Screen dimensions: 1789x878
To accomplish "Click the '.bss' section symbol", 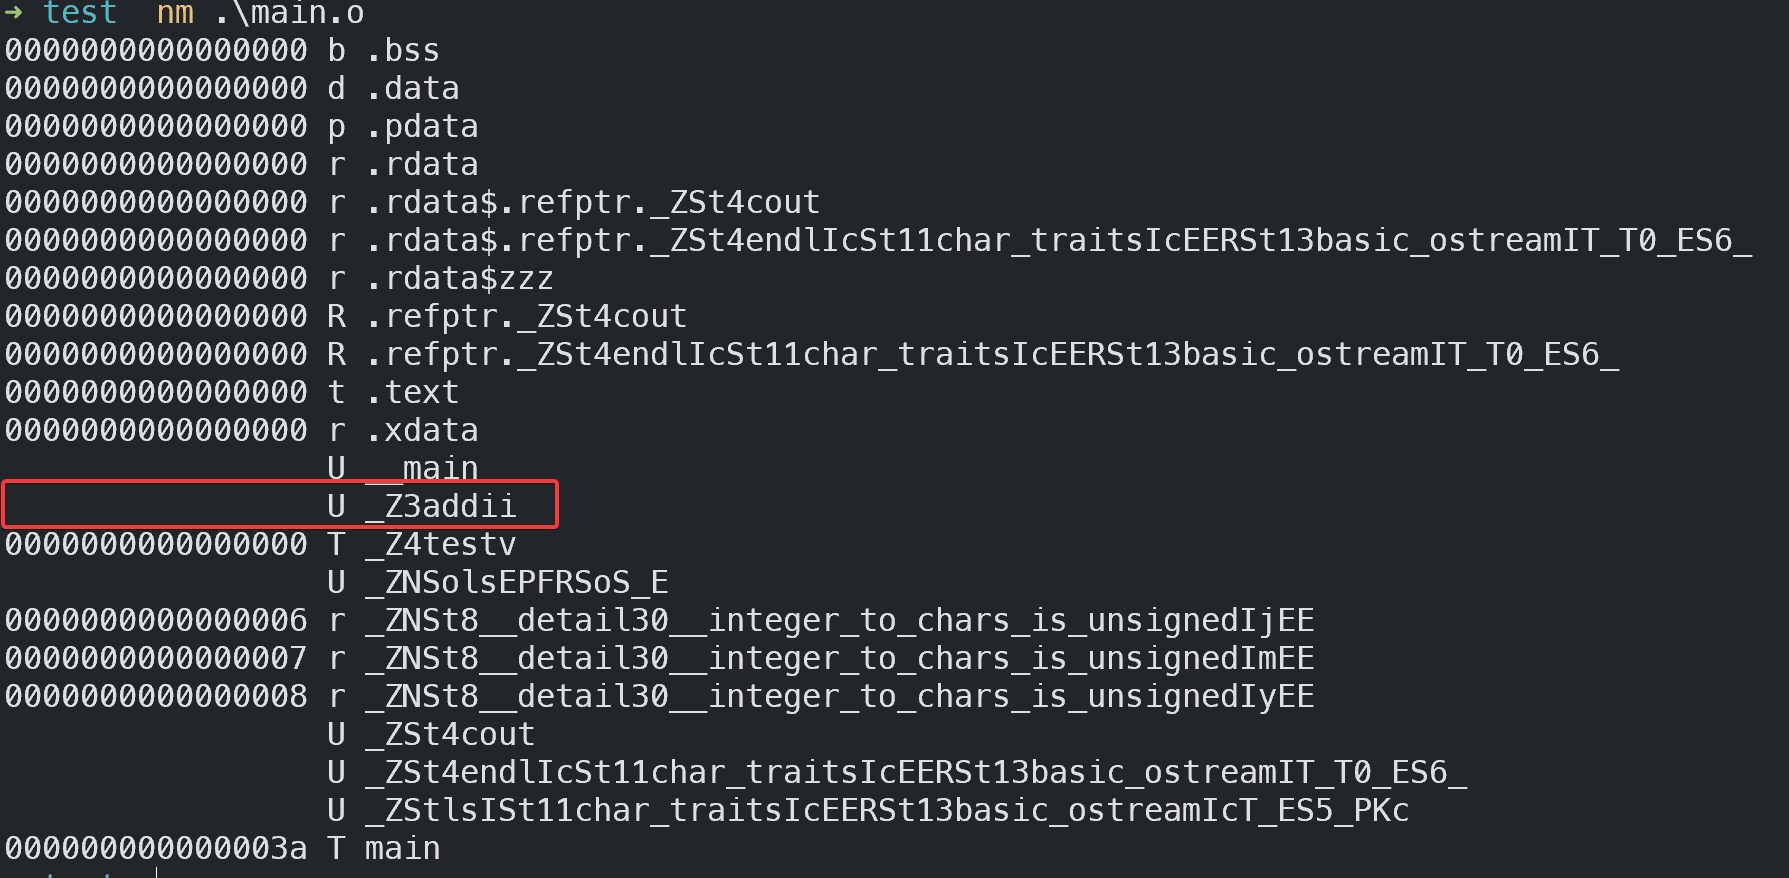I will point(402,50).
